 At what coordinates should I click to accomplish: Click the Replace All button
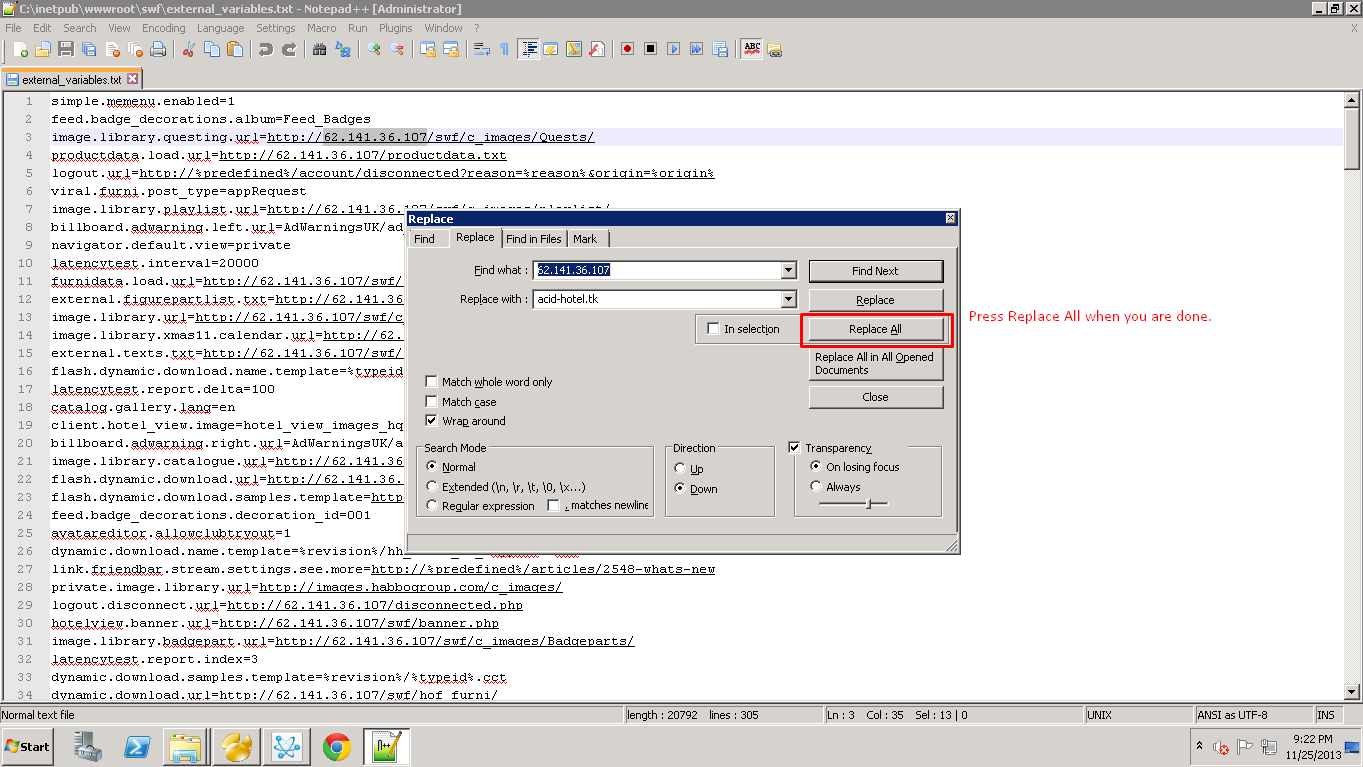(x=875, y=329)
